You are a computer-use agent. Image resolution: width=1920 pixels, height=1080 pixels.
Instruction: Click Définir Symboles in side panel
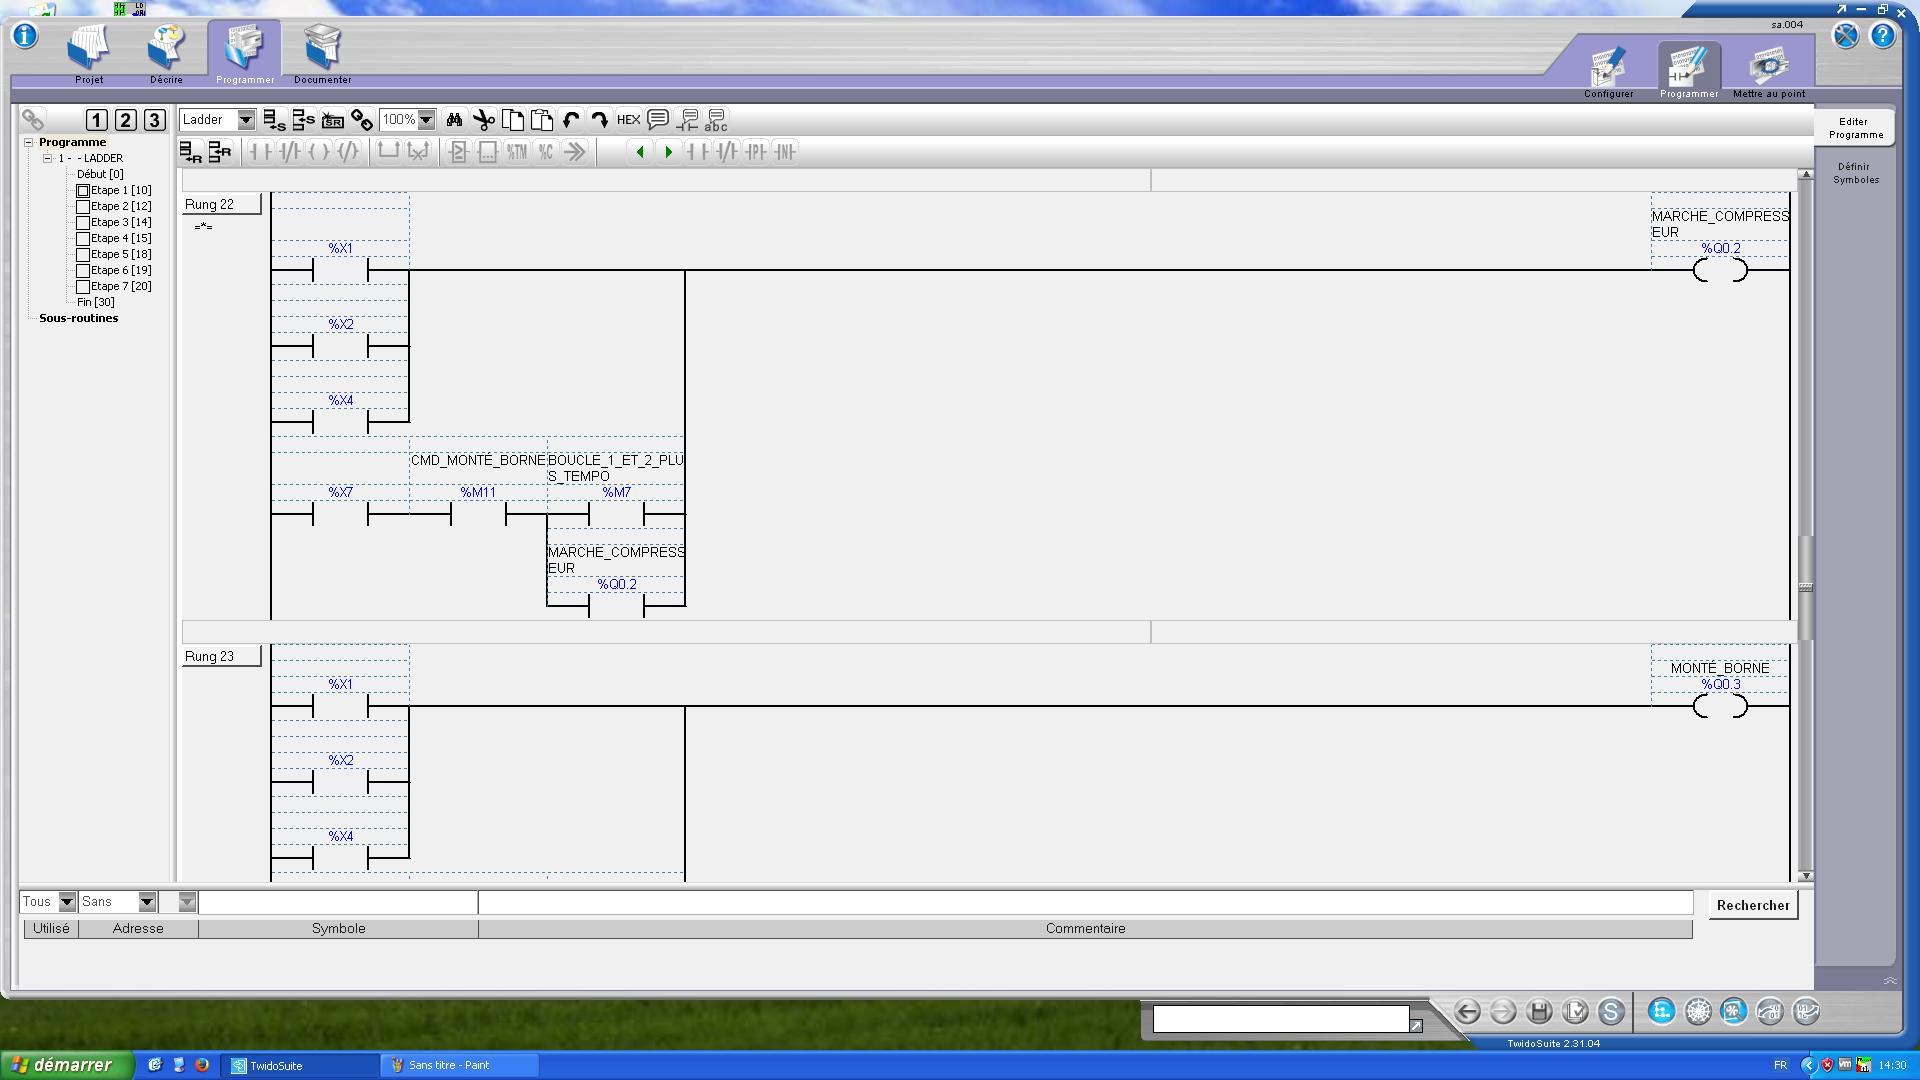coord(1855,173)
